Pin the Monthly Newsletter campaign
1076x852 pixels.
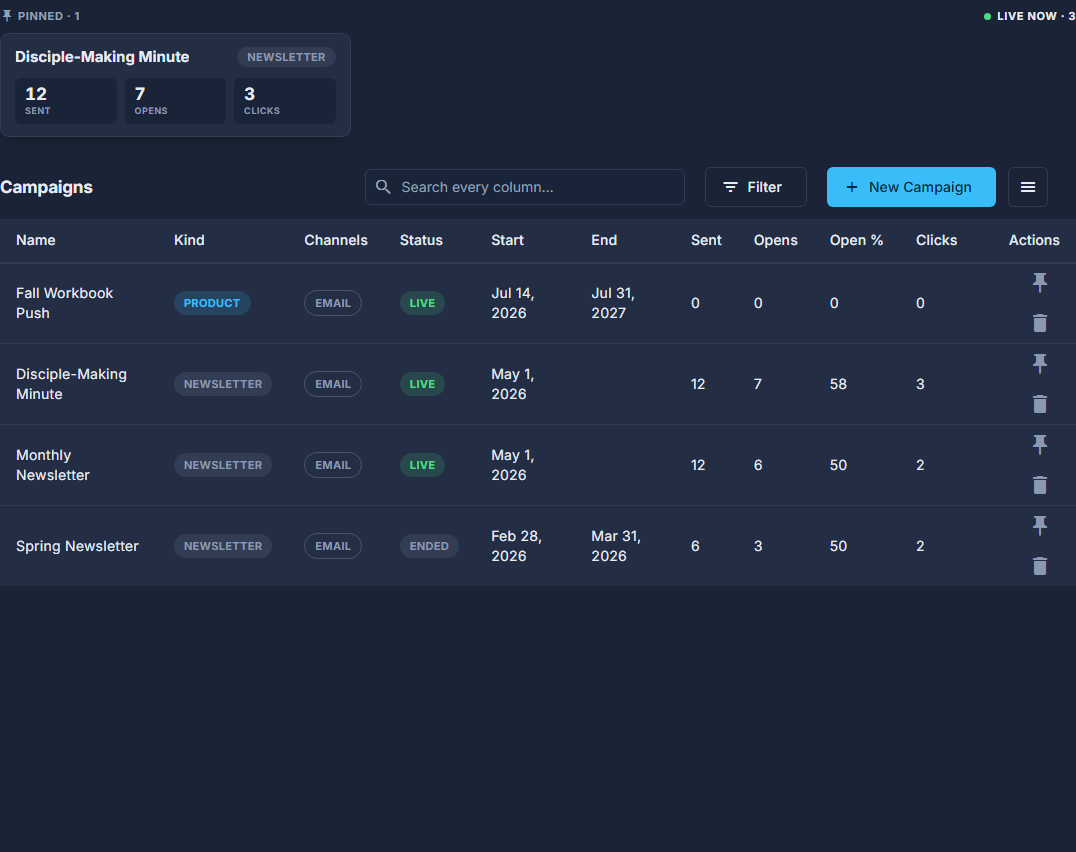coord(1040,444)
